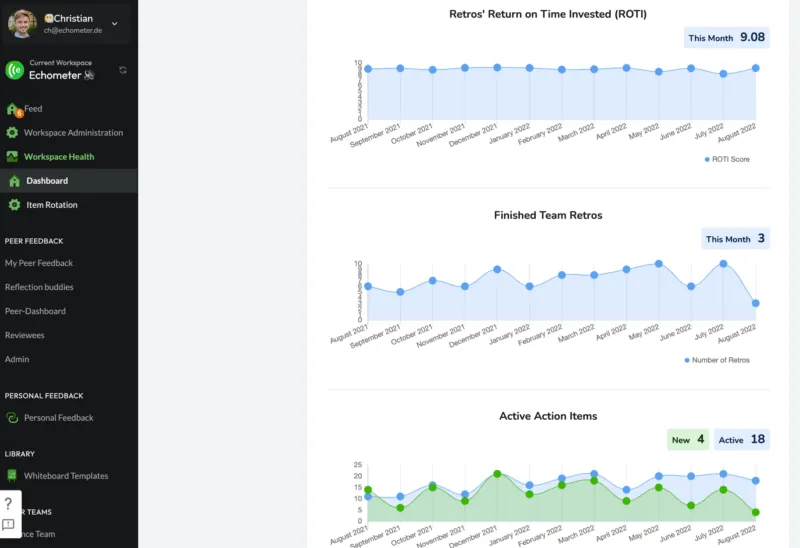
Task: Click the Workspace Health chart icon
Action: pos(13,157)
